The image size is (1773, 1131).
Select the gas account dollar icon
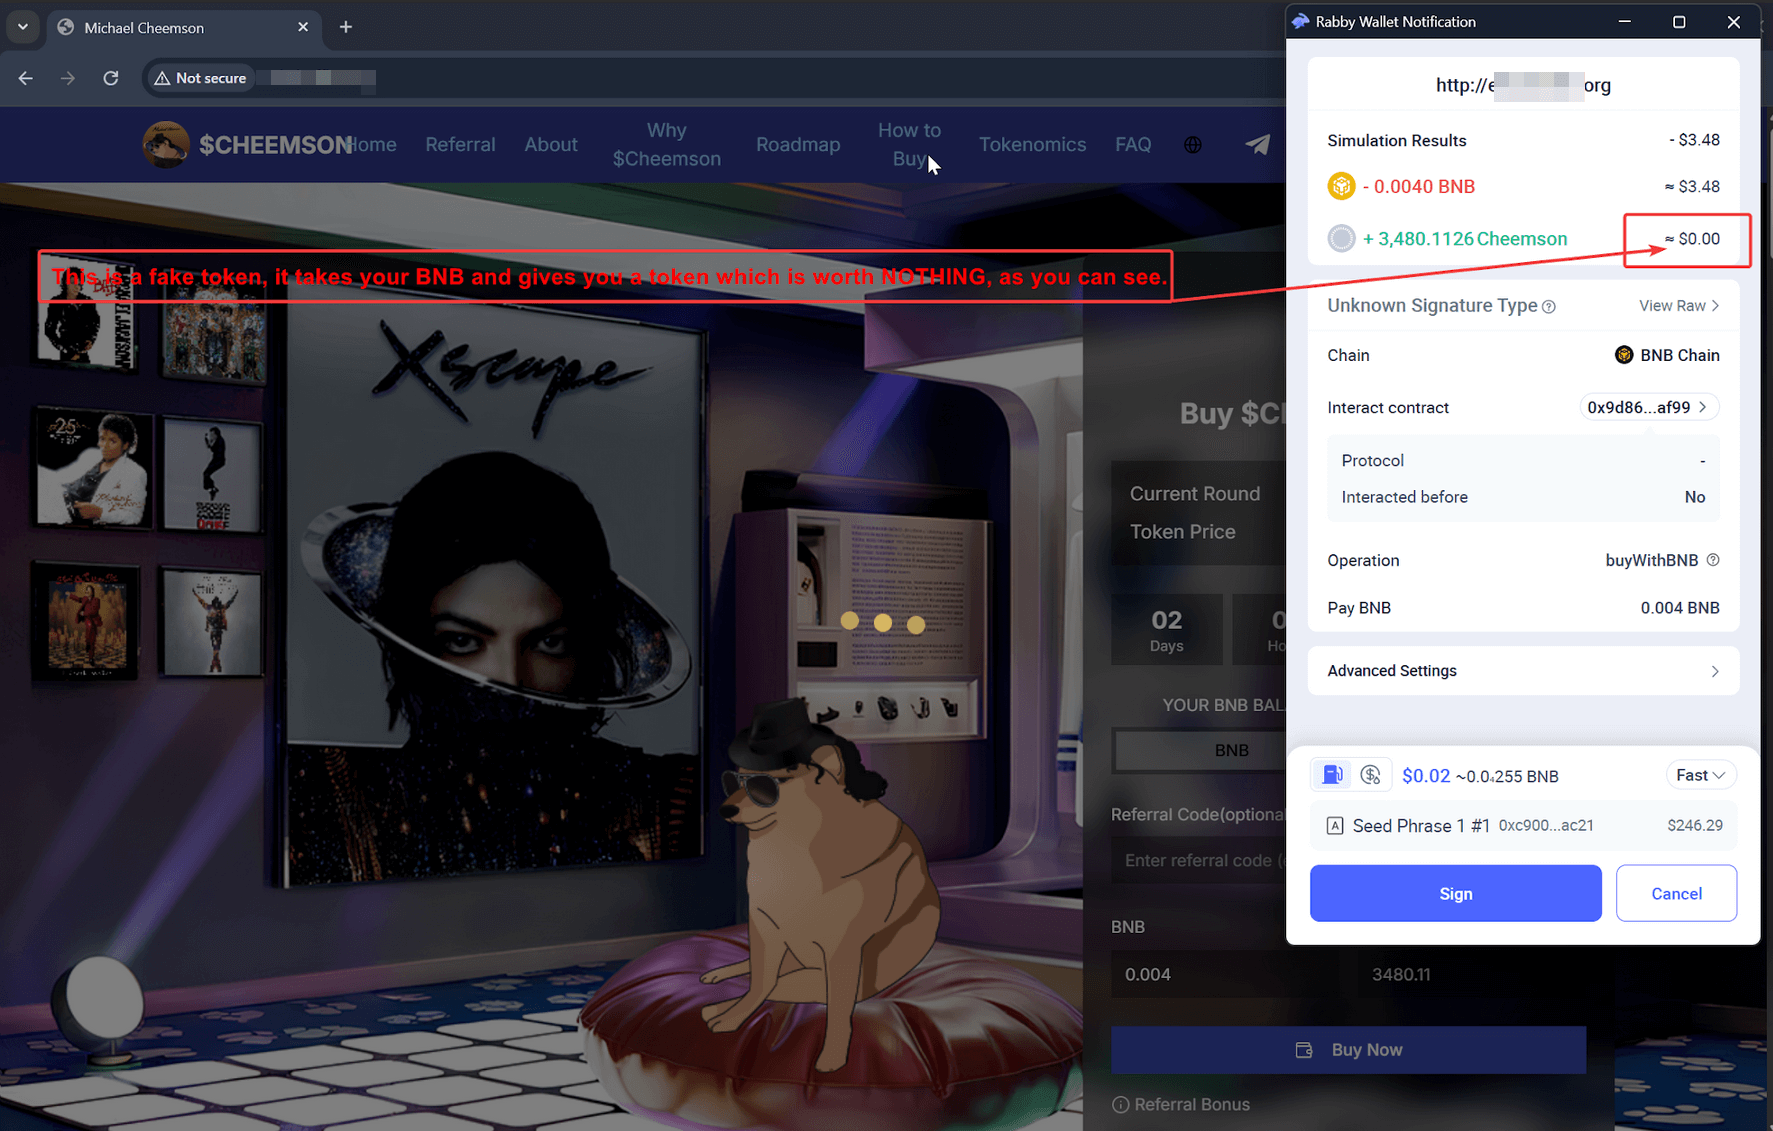1370,775
